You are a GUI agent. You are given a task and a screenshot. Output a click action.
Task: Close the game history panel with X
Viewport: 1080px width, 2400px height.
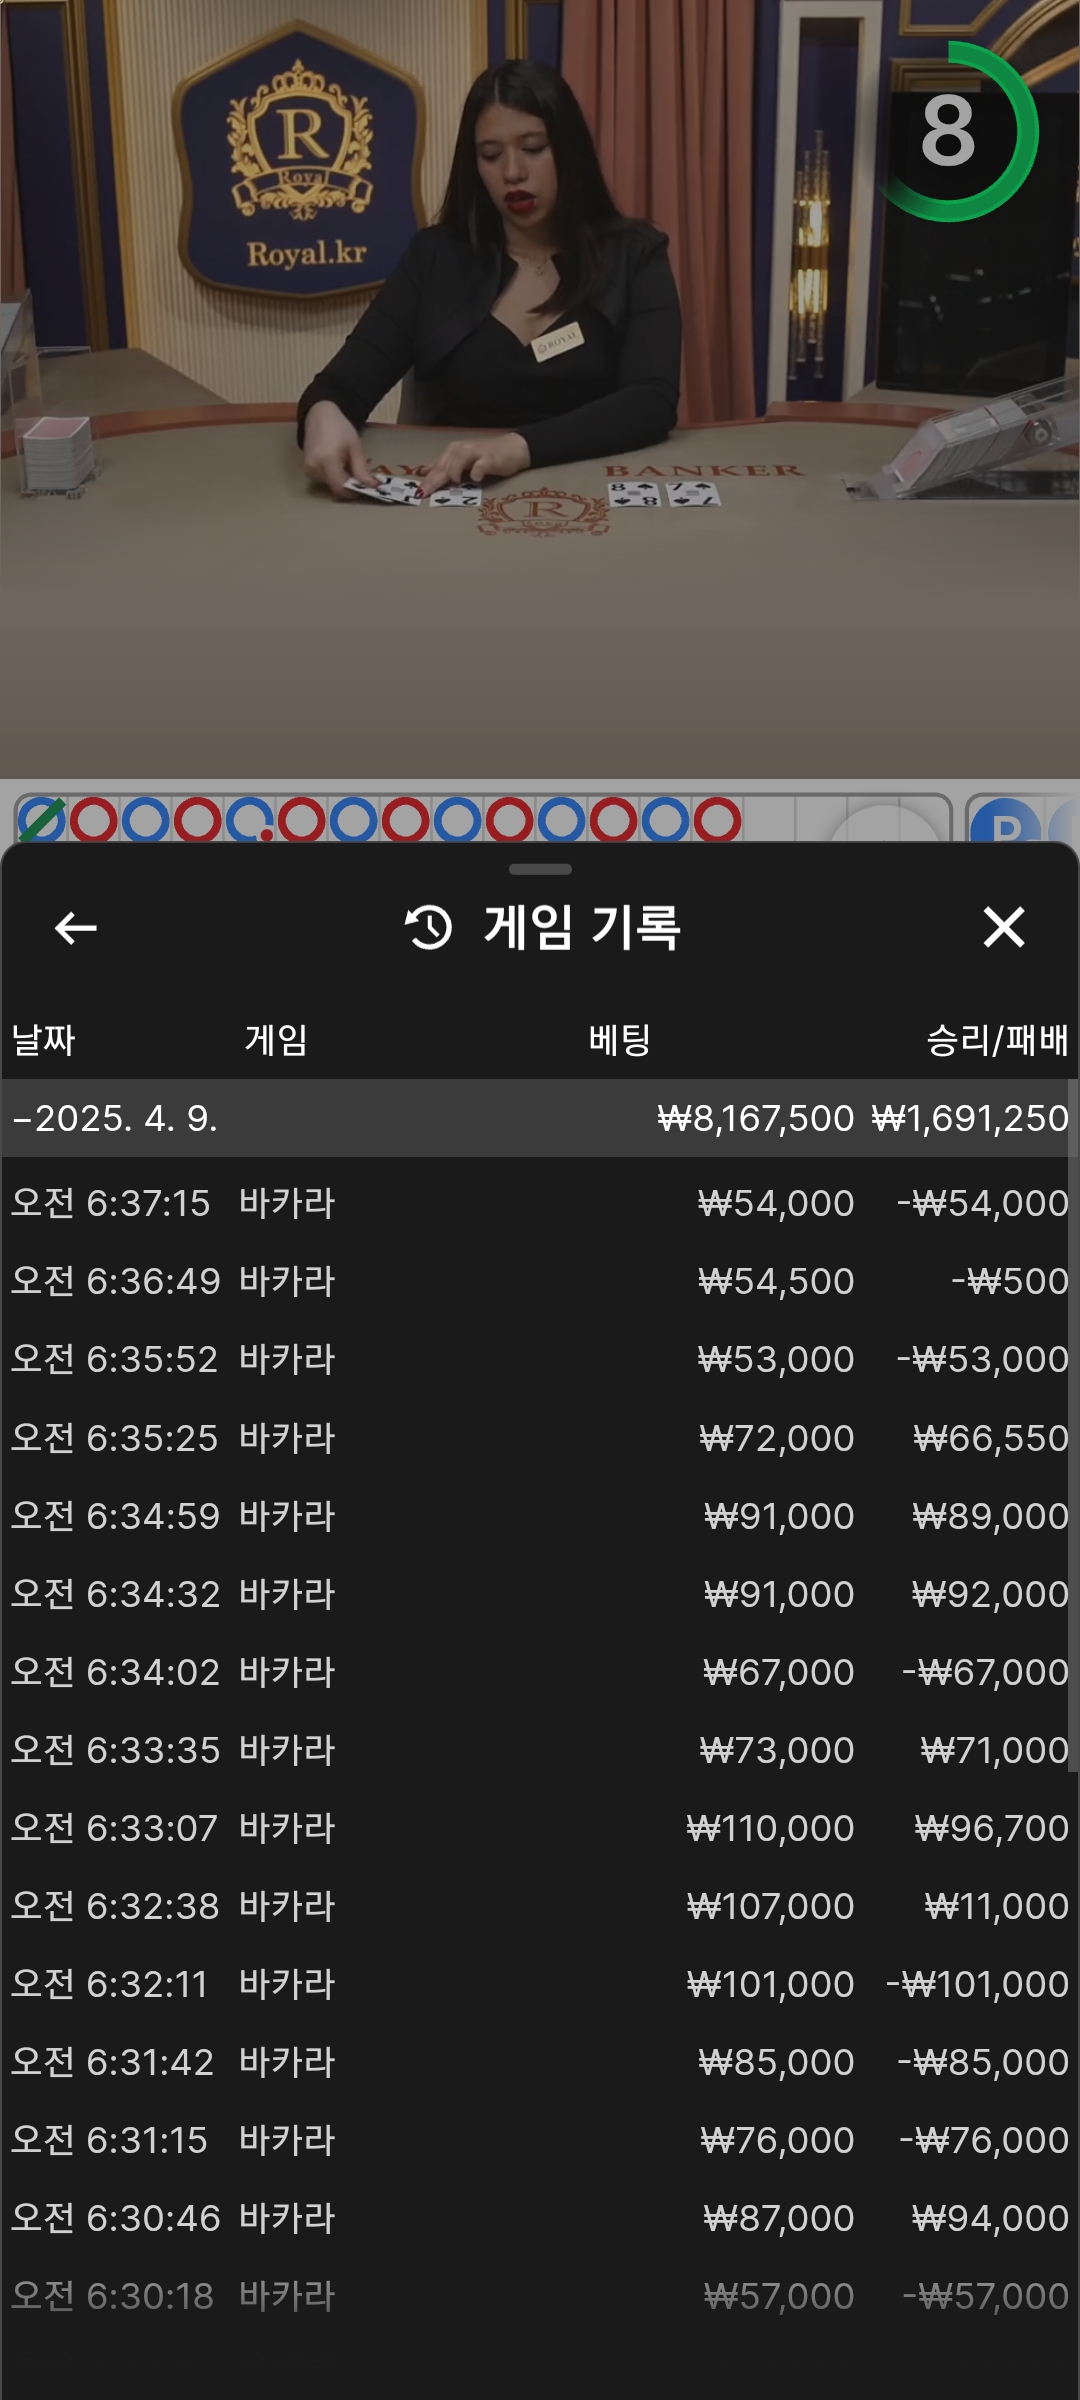click(1003, 927)
